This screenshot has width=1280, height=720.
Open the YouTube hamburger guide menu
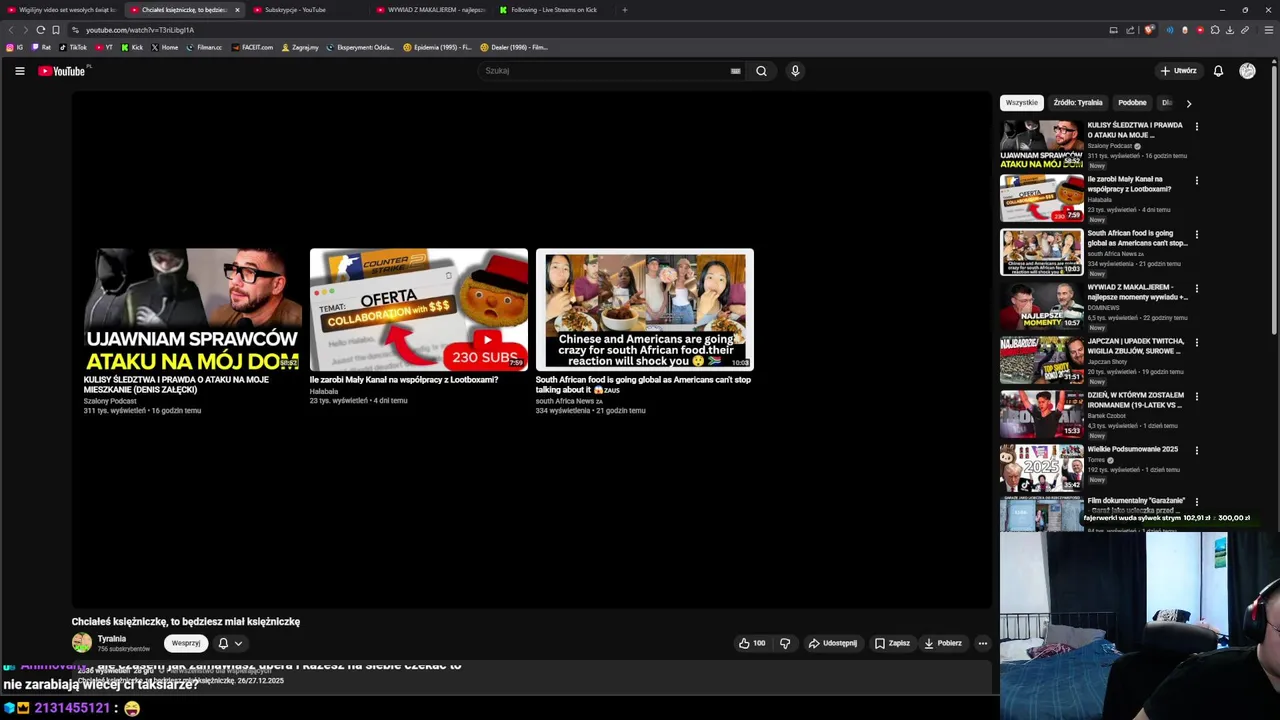point(19,71)
